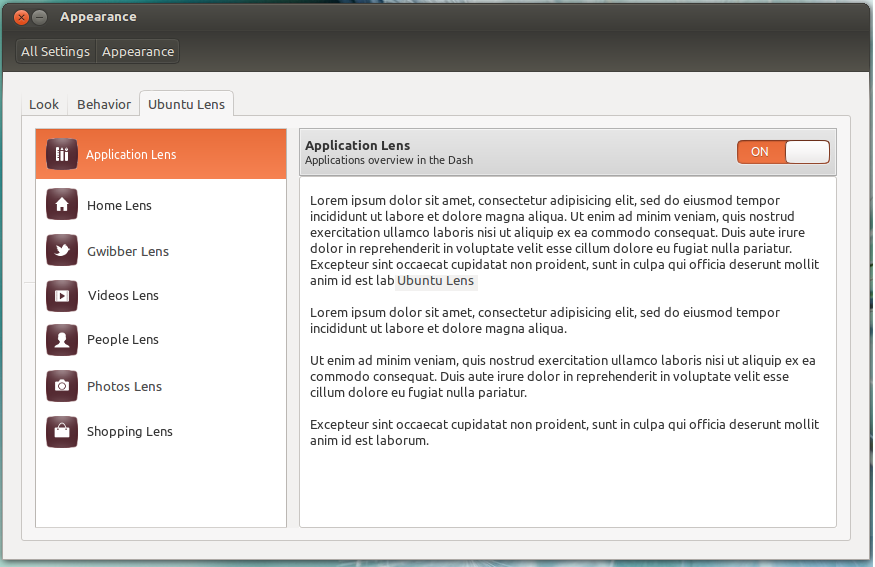Switch to the Behavior tab
The width and height of the screenshot is (875, 567).
coord(104,104)
